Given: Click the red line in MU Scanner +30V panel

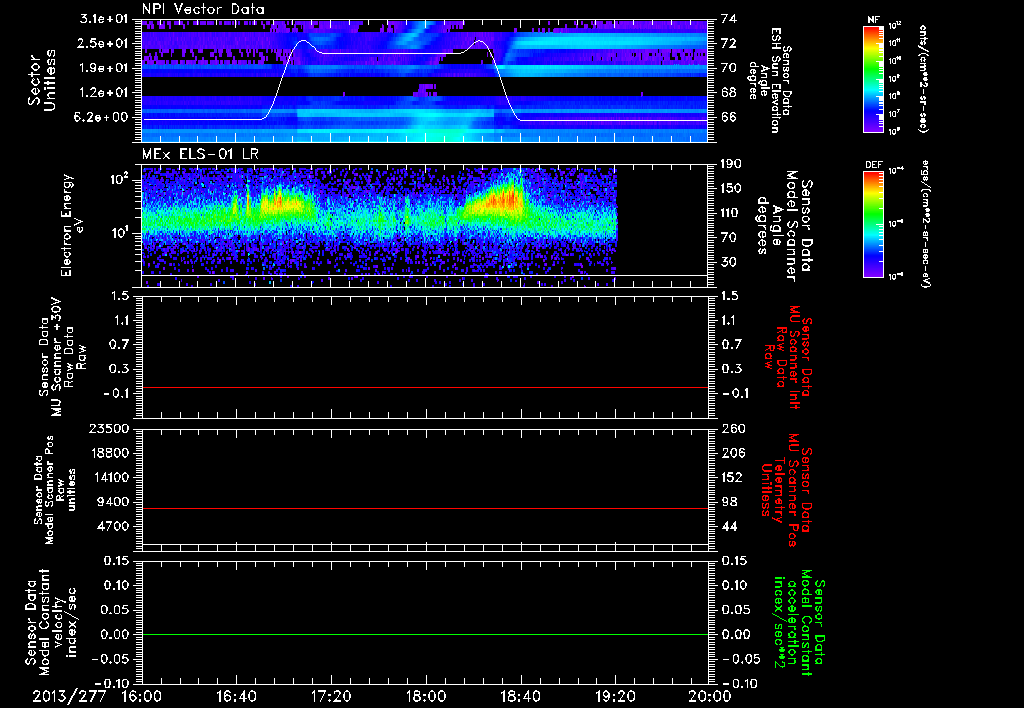Looking at the screenshot, I should 425,387.
